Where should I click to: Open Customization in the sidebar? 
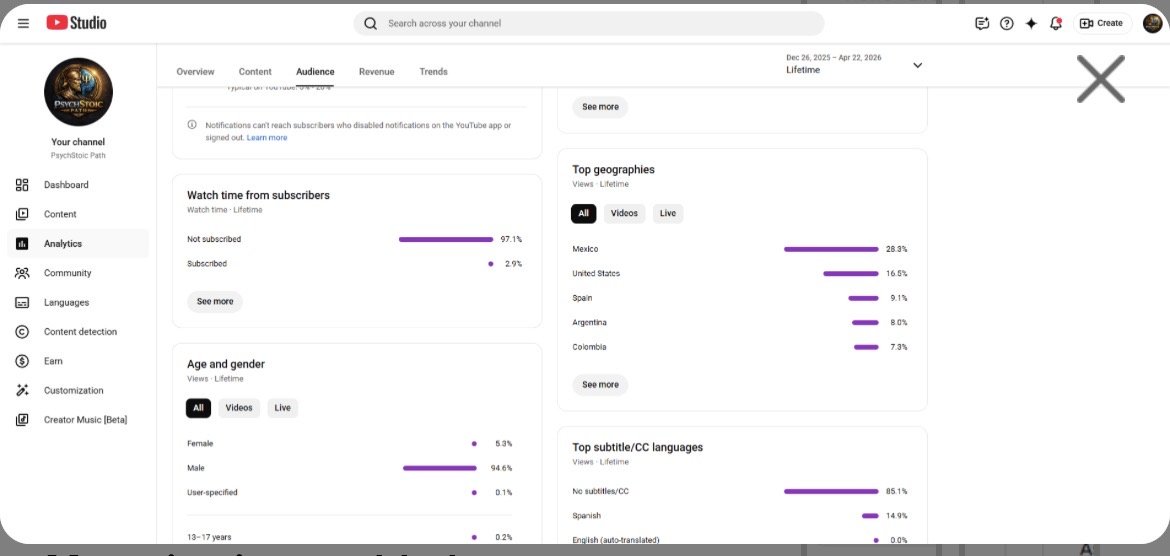pos(78,390)
